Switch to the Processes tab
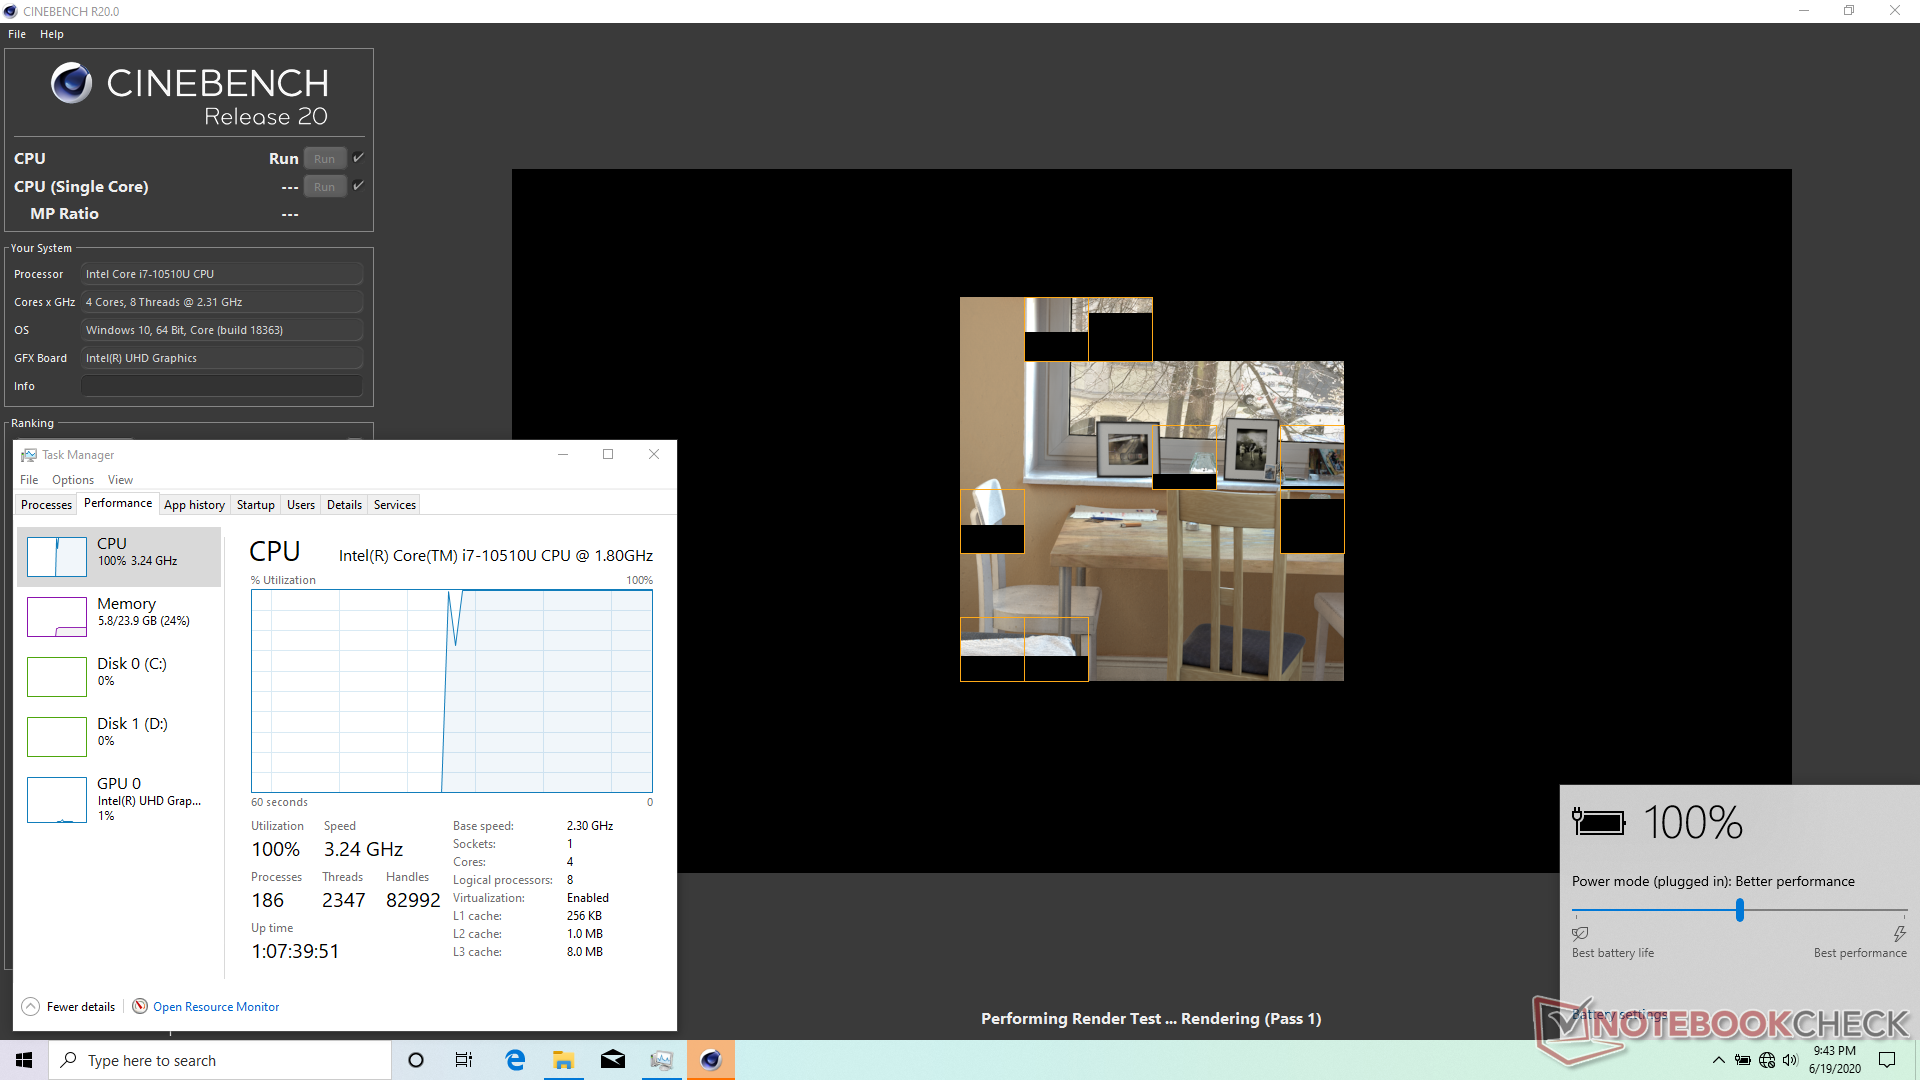The height and width of the screenshot is (1080, 1920). click(46, 505)
